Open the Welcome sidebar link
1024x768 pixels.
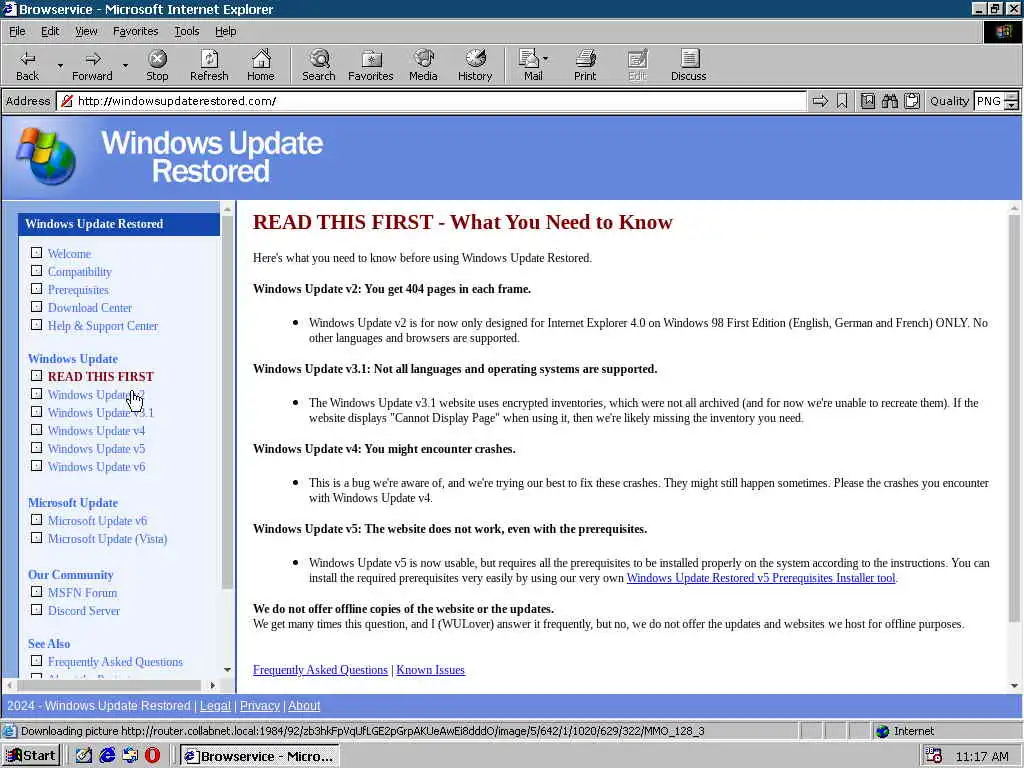click(x=69, y=253)
